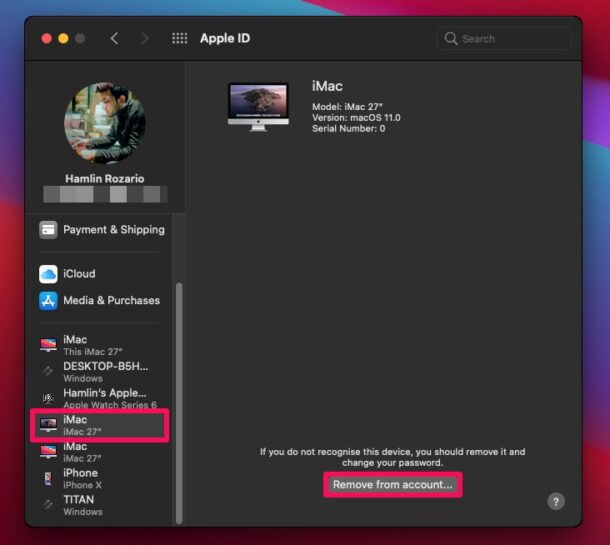610x545 pixels.
Task: Show all preferences grid icon
Action: point(179,38)
